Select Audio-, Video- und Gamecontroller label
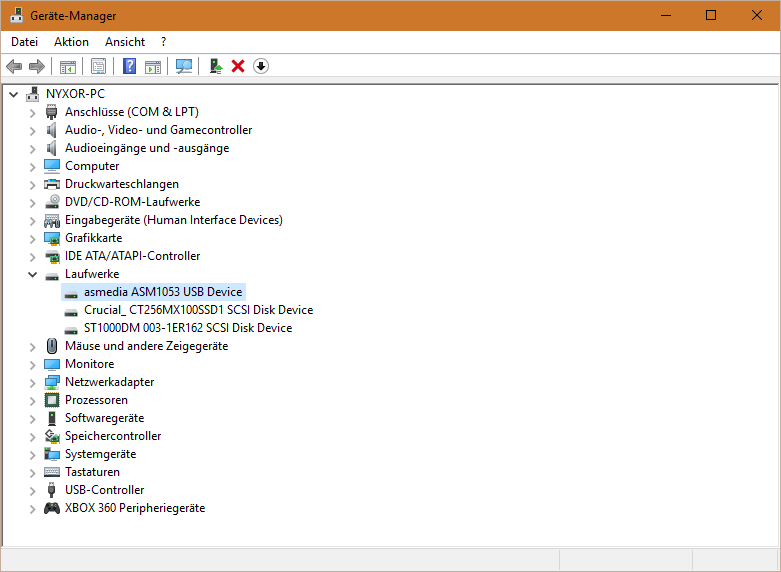Image resolution: width=781 pixels, height=572 pixels. tap(158, 130)
